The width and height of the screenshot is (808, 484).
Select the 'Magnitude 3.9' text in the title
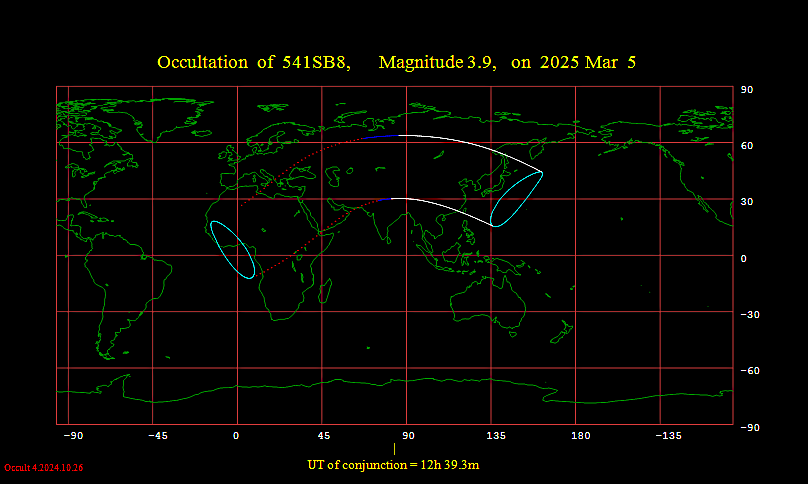[436, 63]
